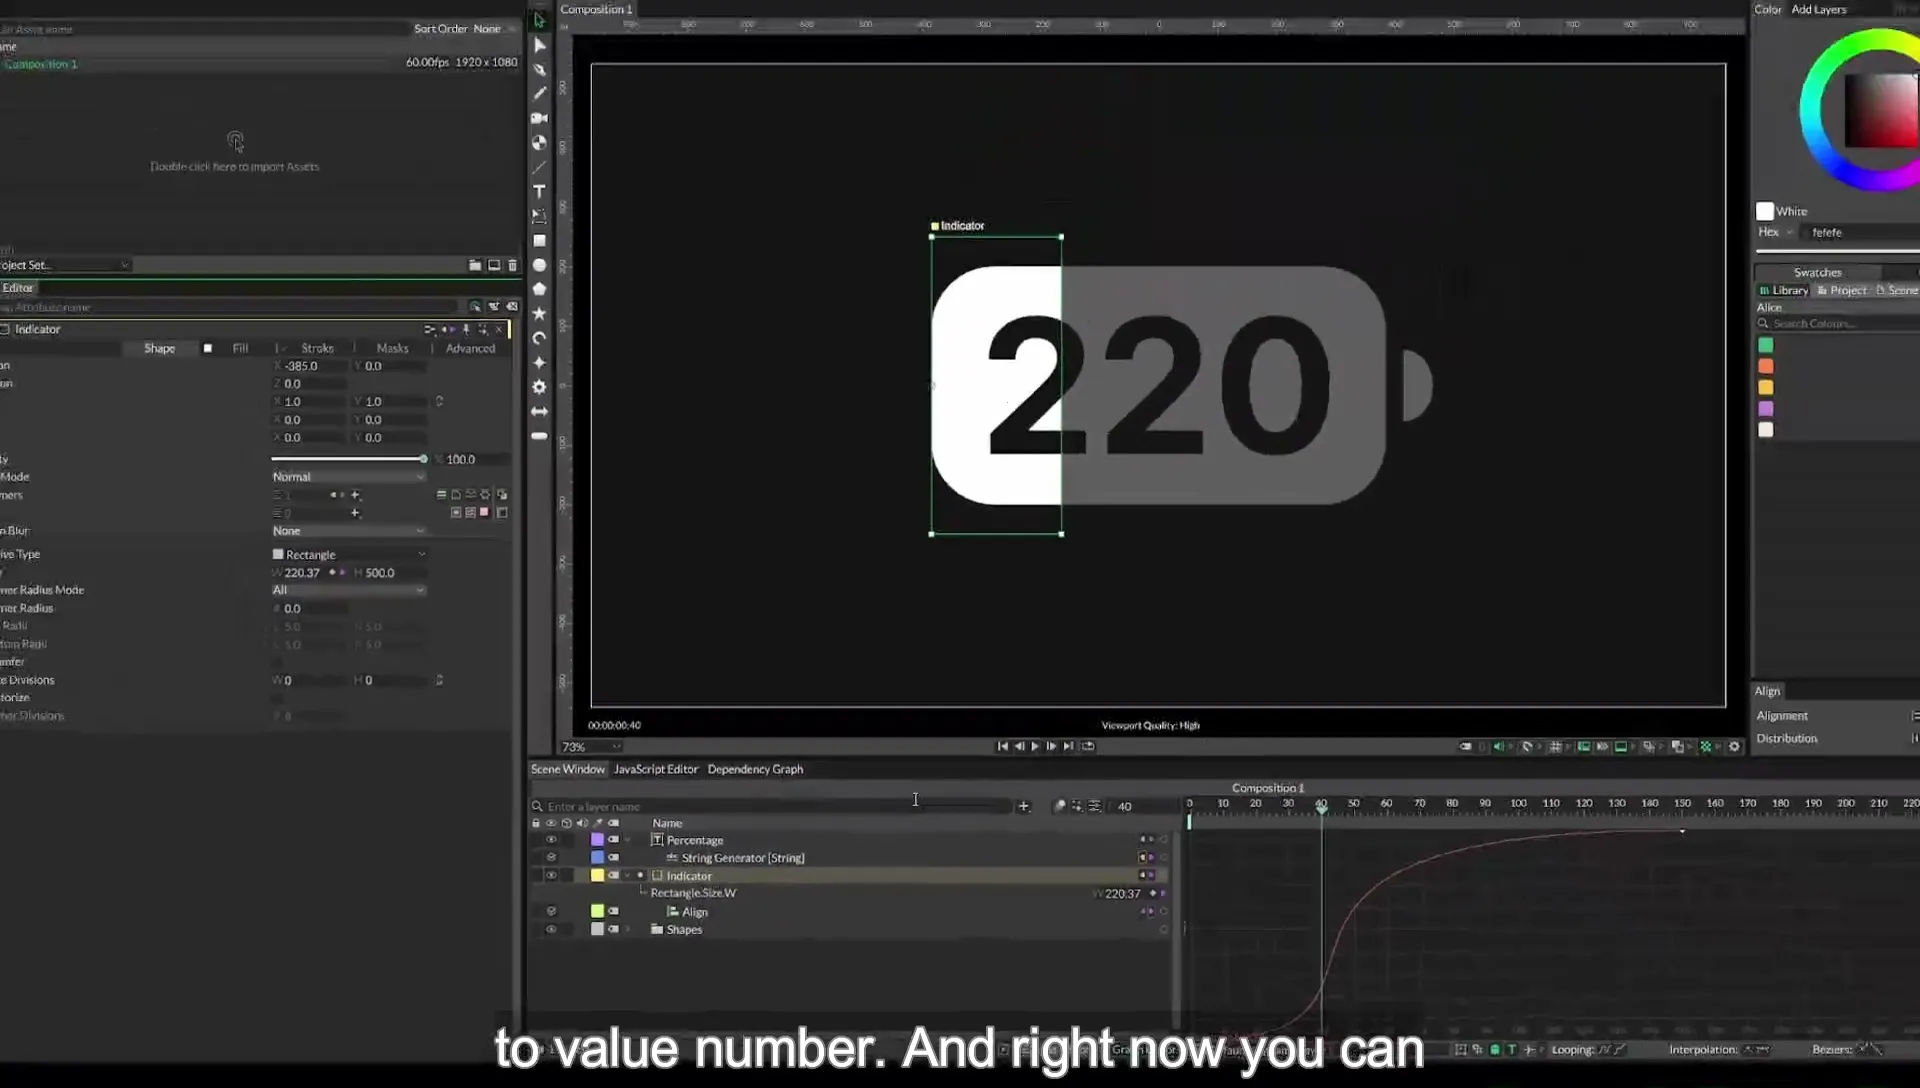Toggle visibility of Indicator layer
1920x1088 pixels.
(551, 875)
